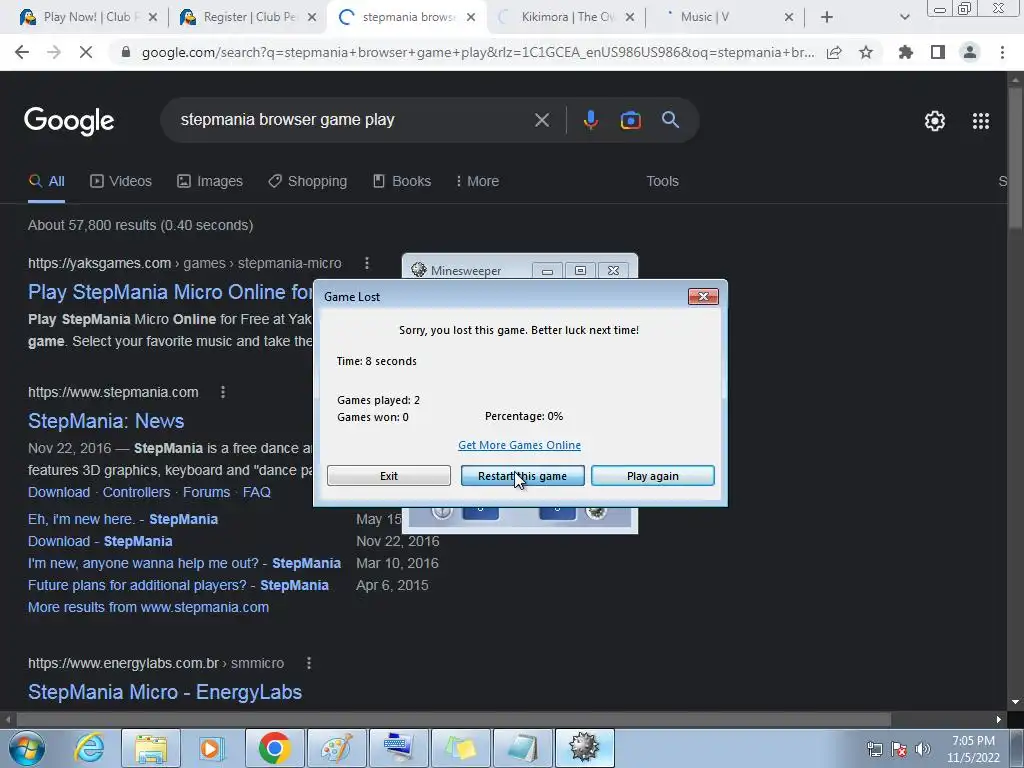
Task: Open the Windows Start menu
Action: click(26, 748)
